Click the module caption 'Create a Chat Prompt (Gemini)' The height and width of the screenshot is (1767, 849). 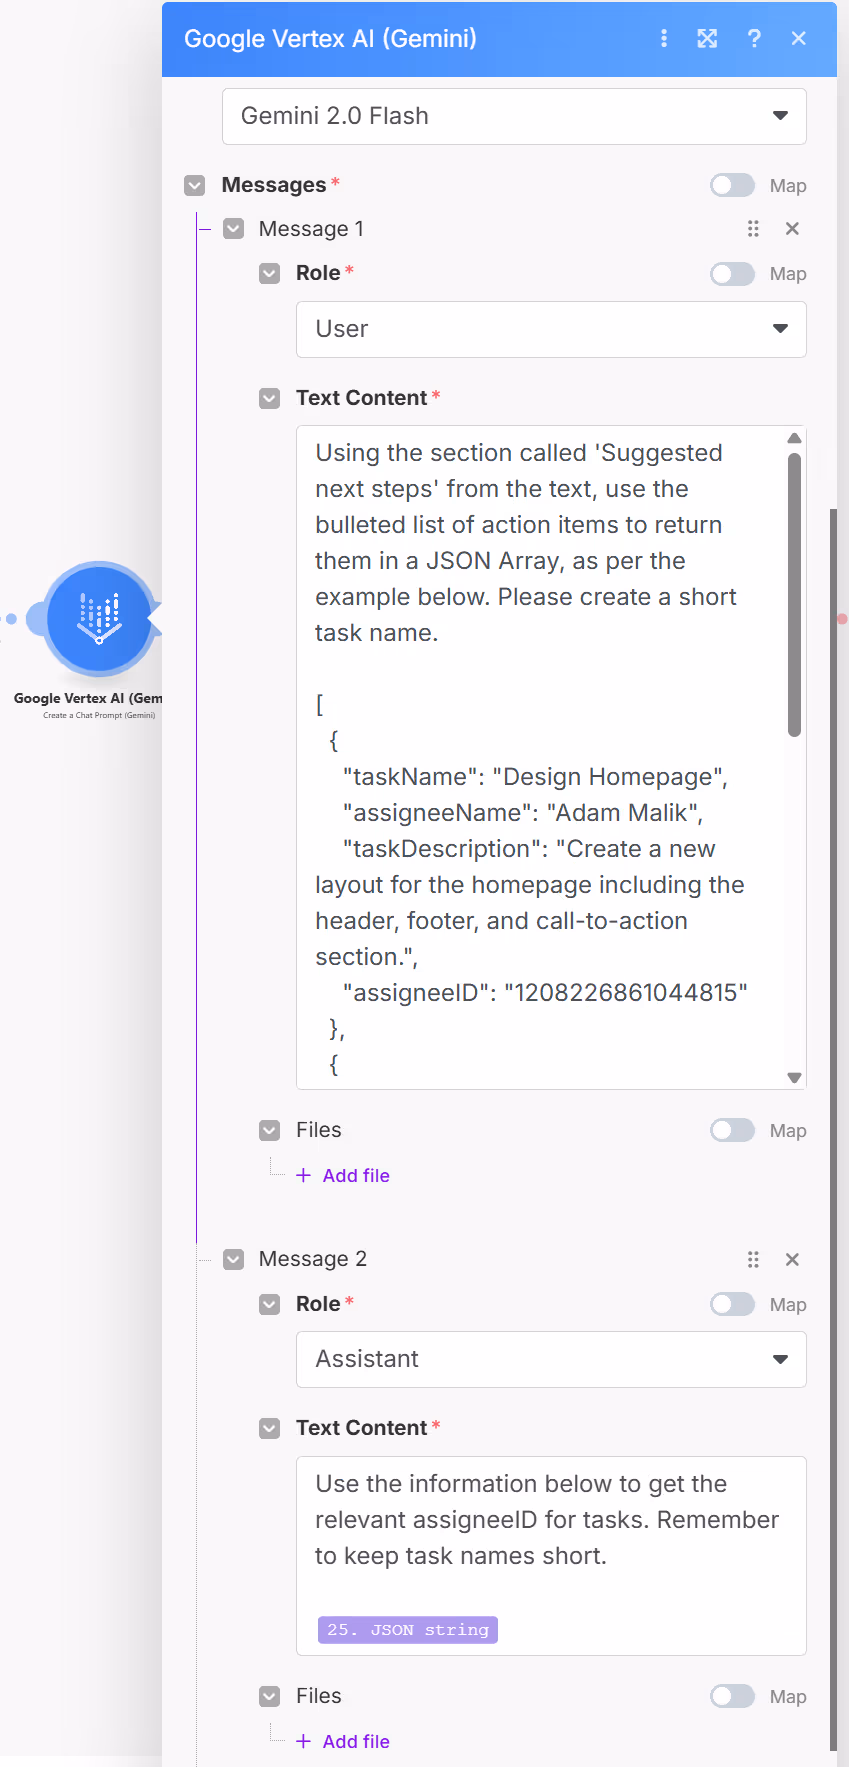[99, 715]
